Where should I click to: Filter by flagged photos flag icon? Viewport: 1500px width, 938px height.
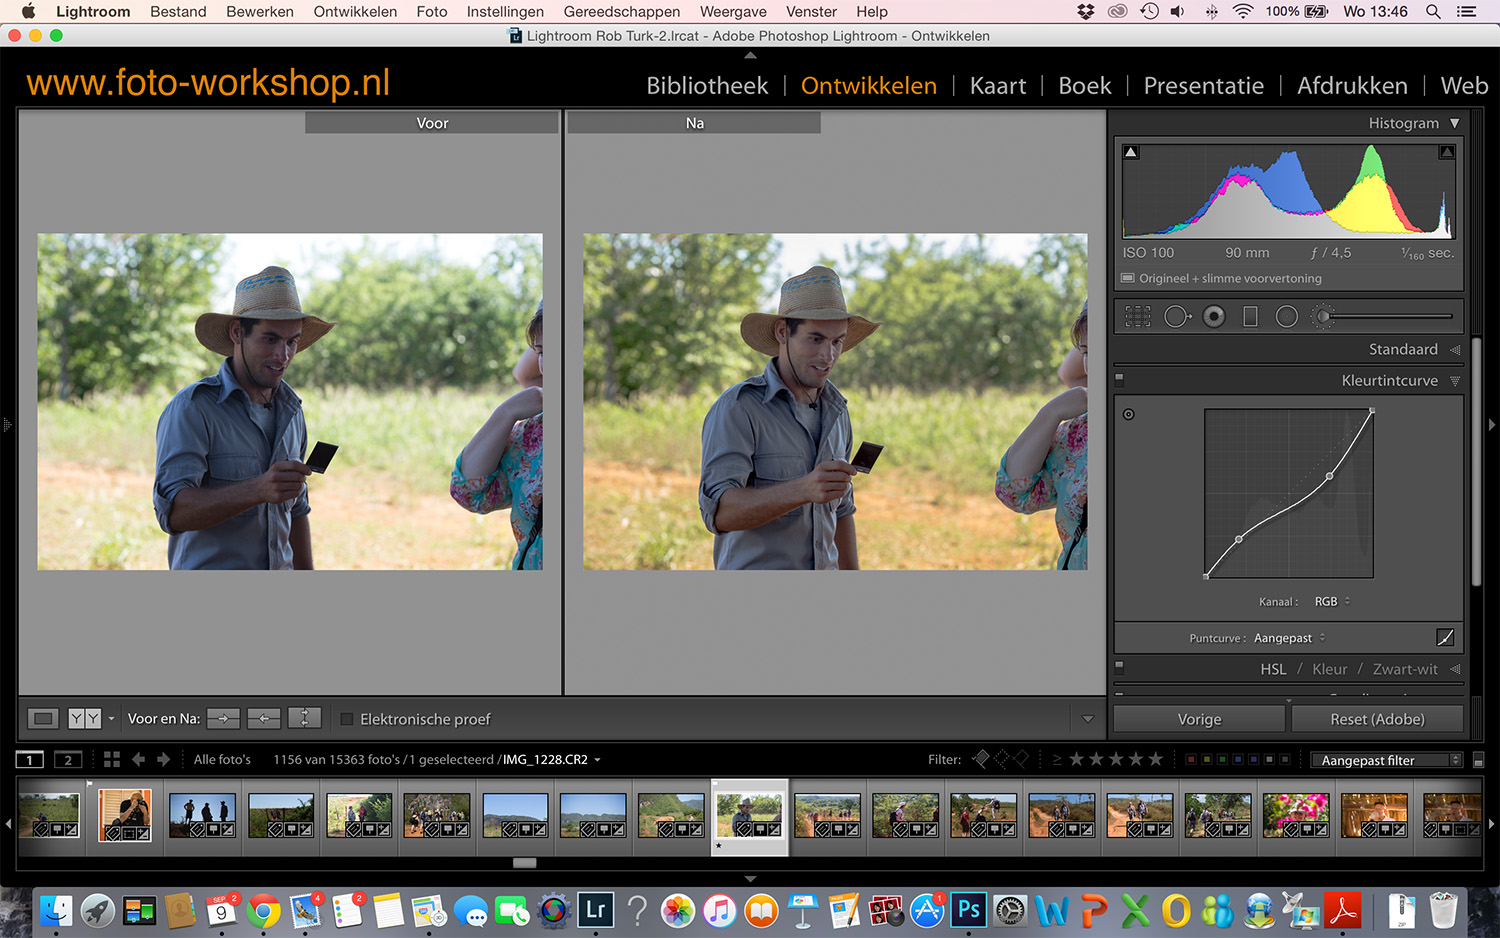[x=981, y=759]
